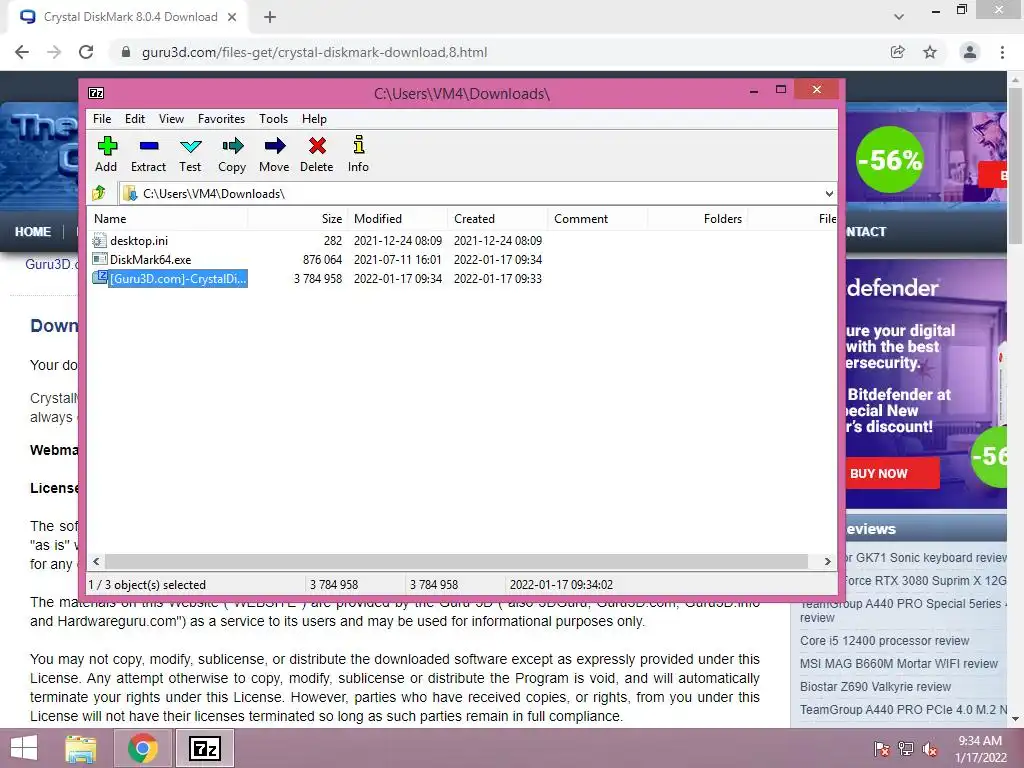Image resolution: width=1024 pixels, height=768 pixels.
Task: Click the webpage vertical scrollbar thumb
Action: (1016, 164)
